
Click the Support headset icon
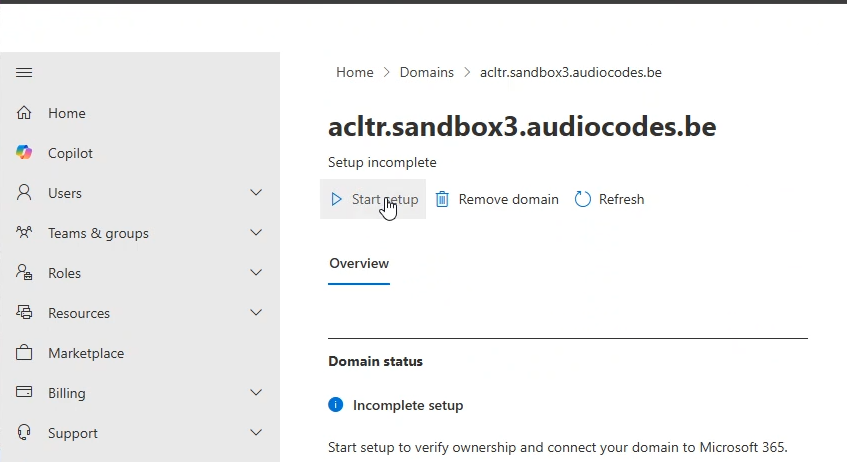click(24, 433)
